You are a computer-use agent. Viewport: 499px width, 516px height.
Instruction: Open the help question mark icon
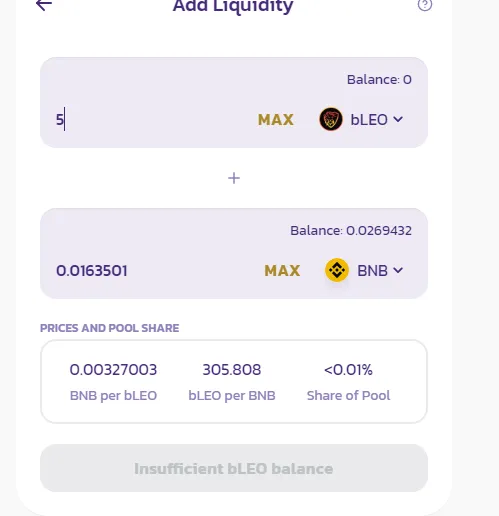point(425,5)
